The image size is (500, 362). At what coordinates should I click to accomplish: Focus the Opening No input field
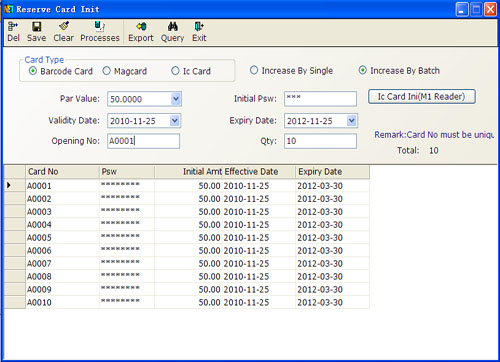(143, 141)
